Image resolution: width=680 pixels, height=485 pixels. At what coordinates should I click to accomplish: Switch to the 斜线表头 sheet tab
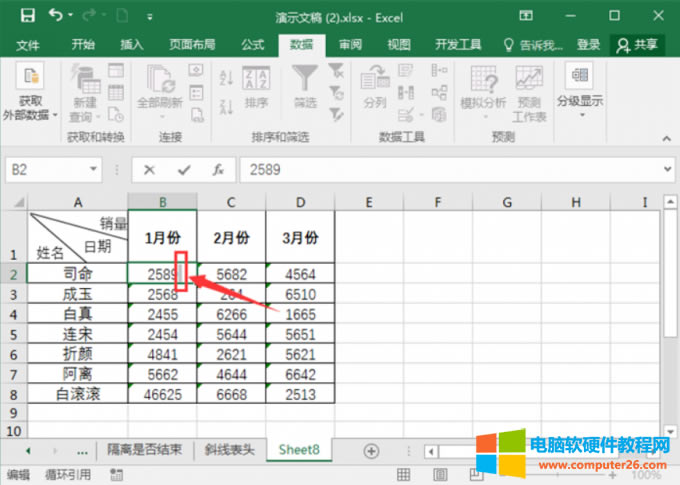[x=229, y=451]
